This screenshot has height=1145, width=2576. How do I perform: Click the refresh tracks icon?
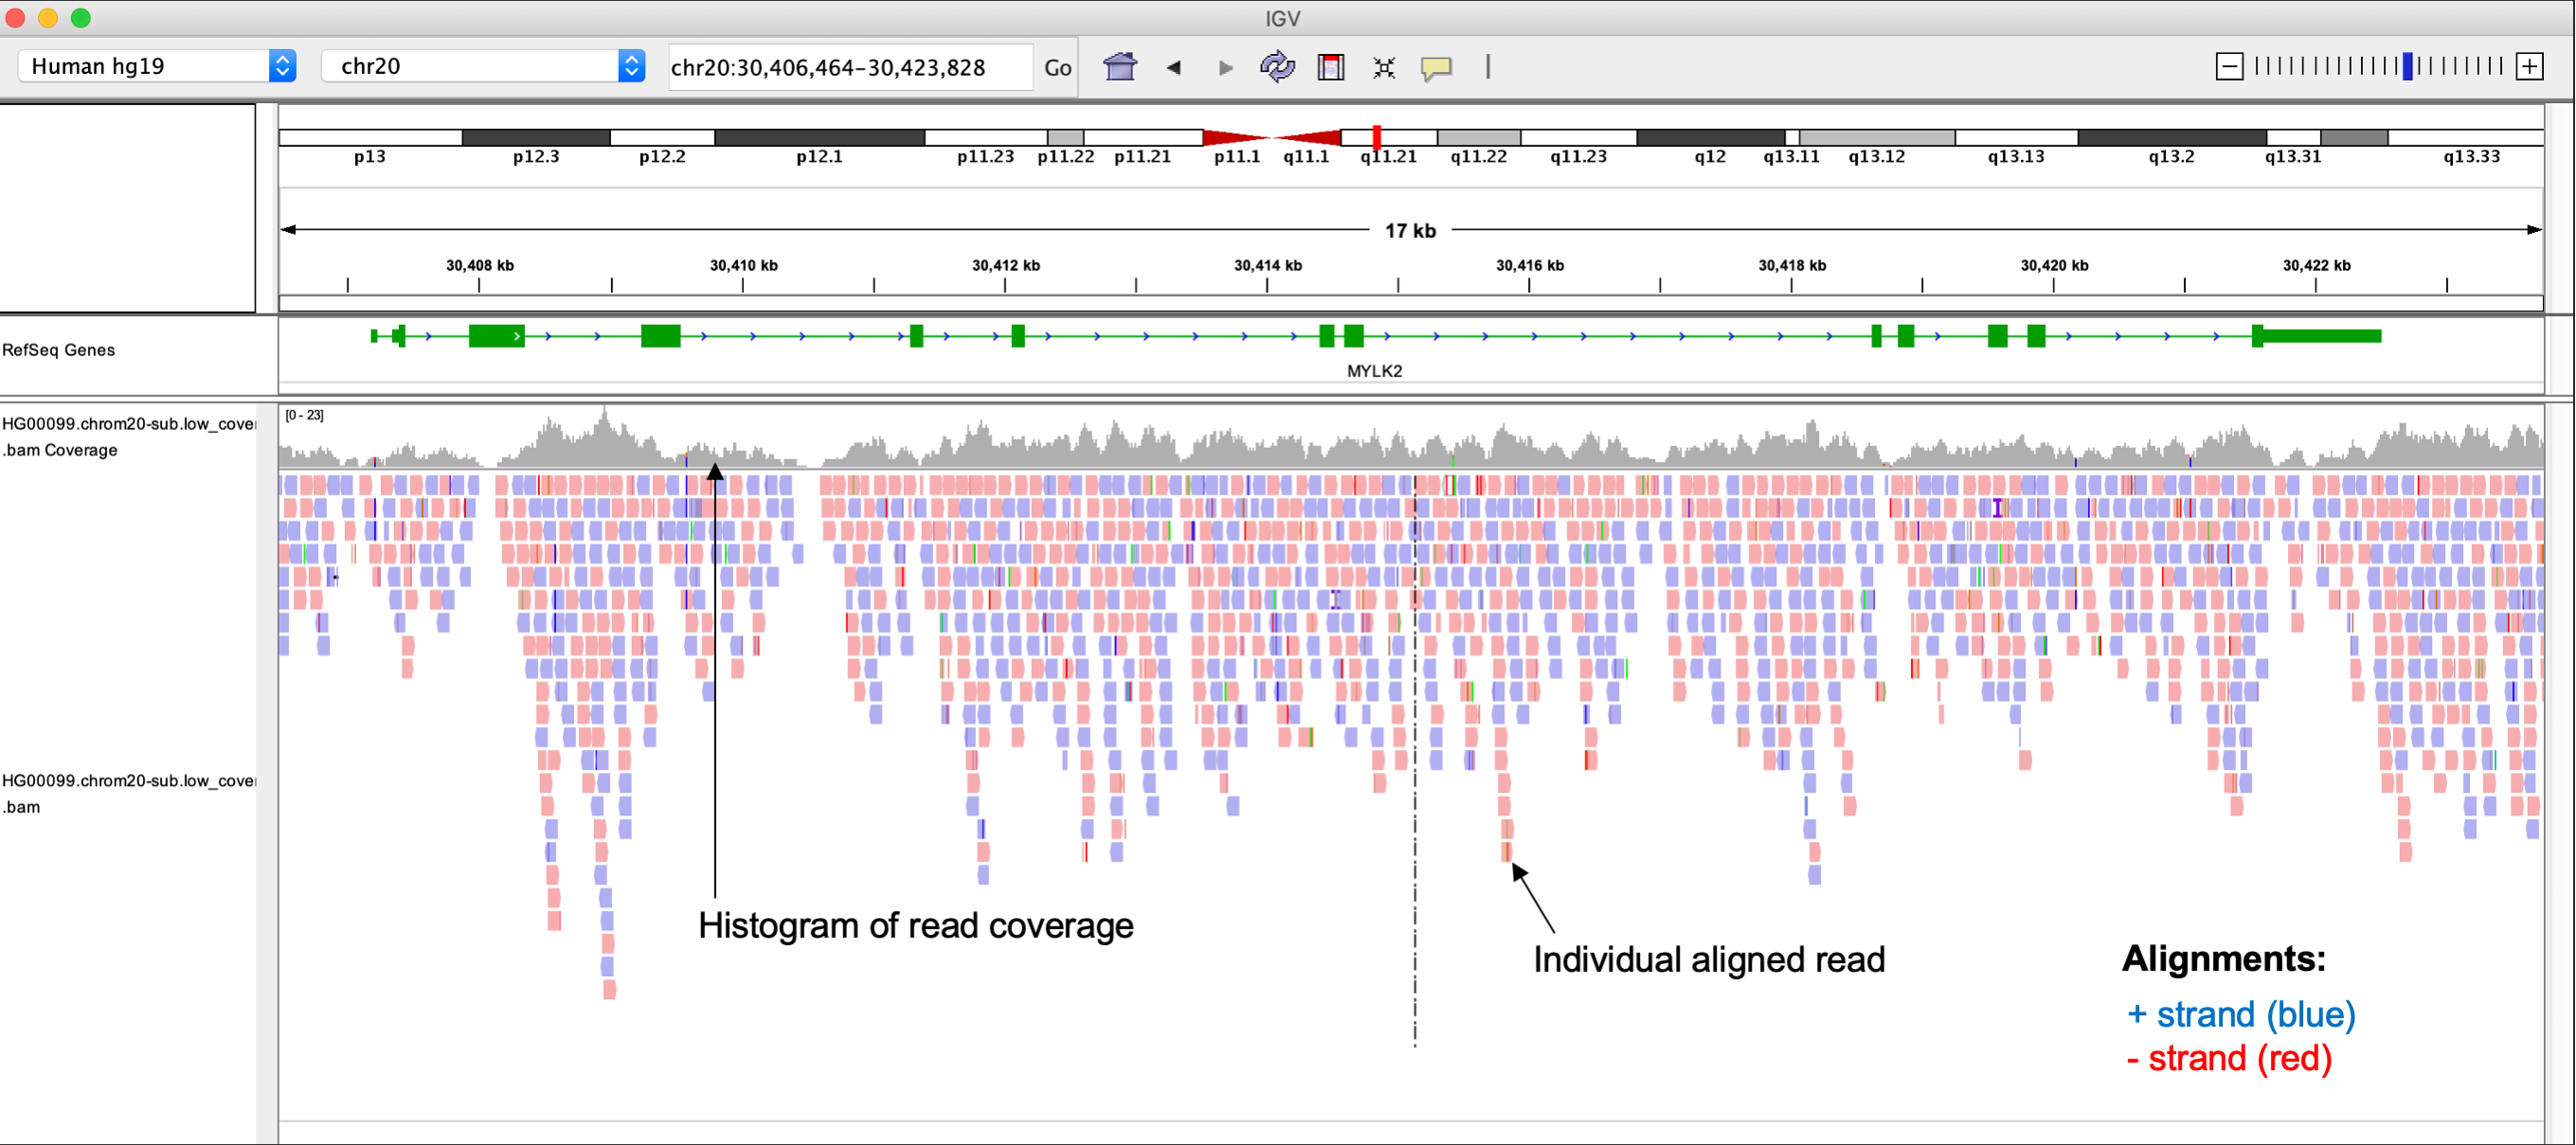tap(1277, 67)
